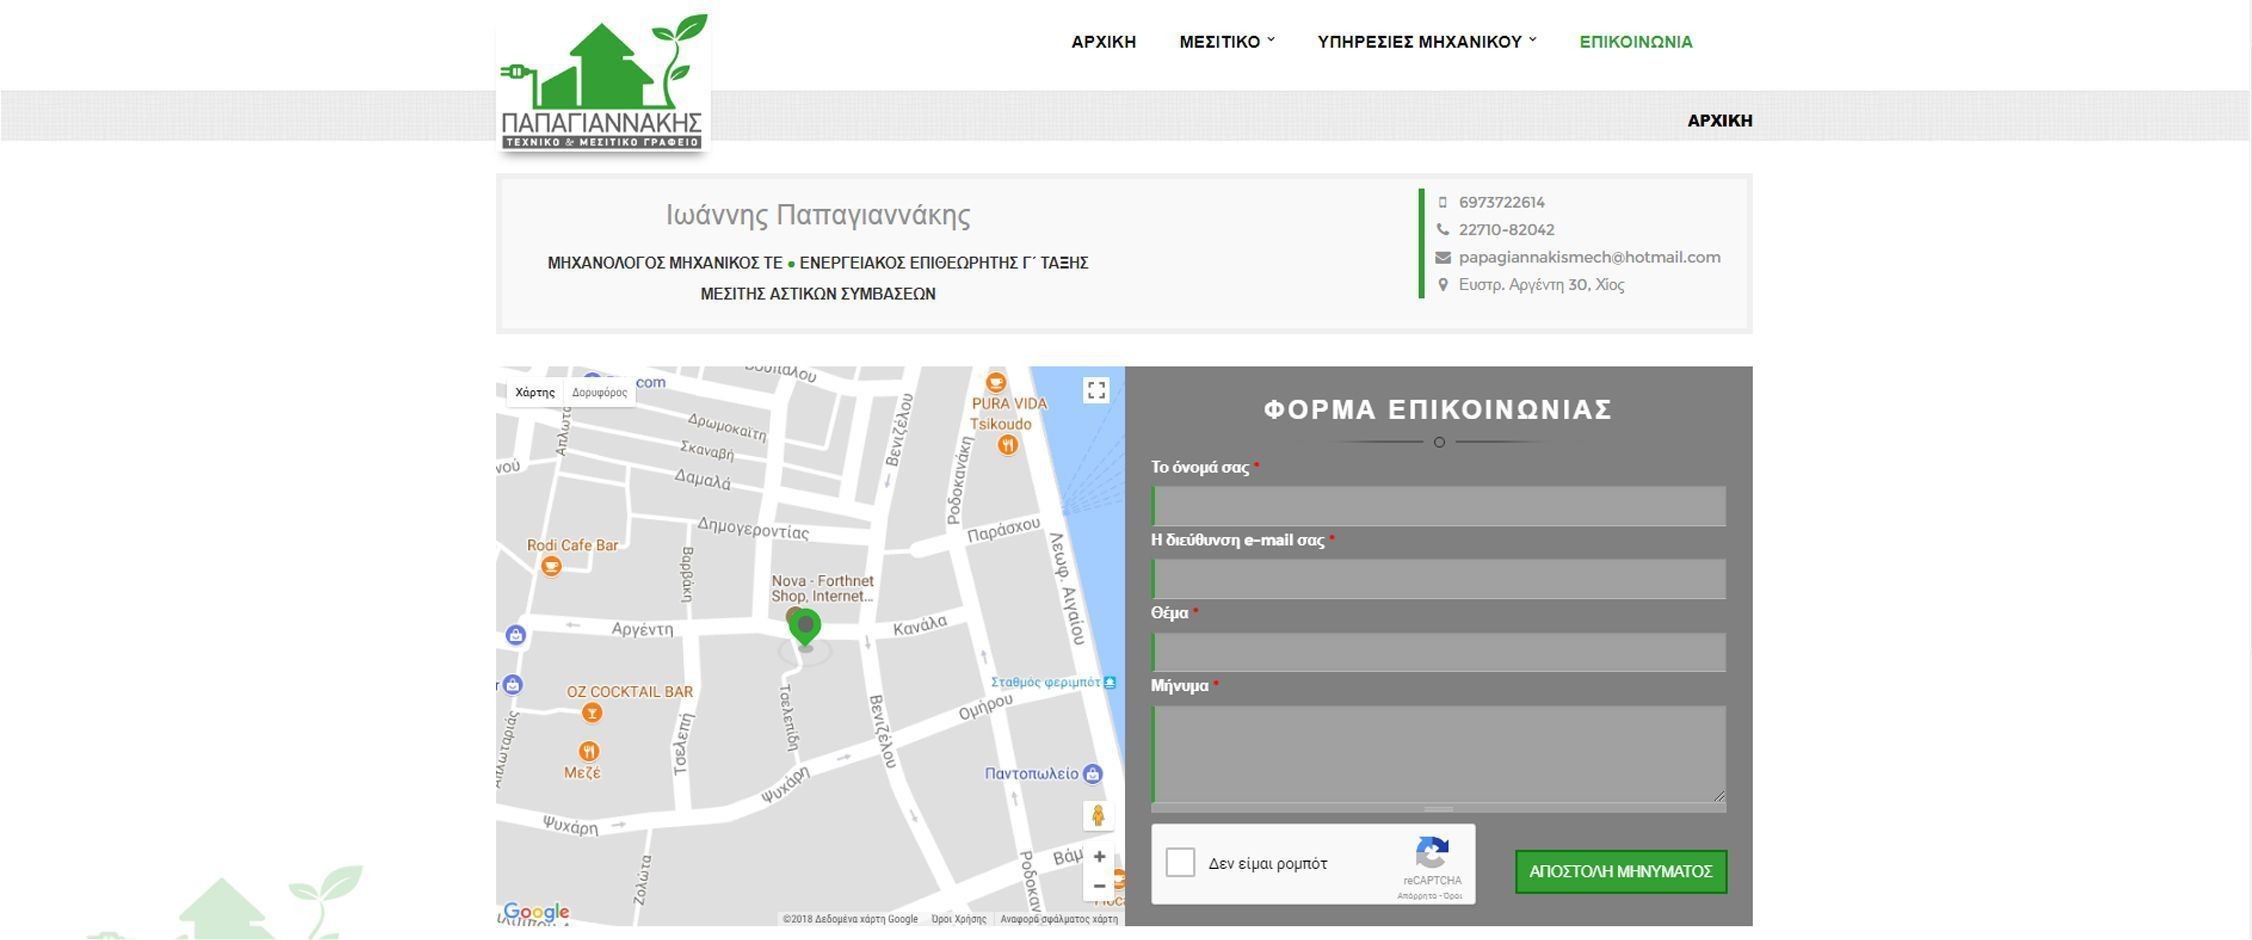Open the Όροι Χρήσης link below the map
The height and width of the screenshot is (940, 2252).
pyautogui.click(x=961, y=920)
